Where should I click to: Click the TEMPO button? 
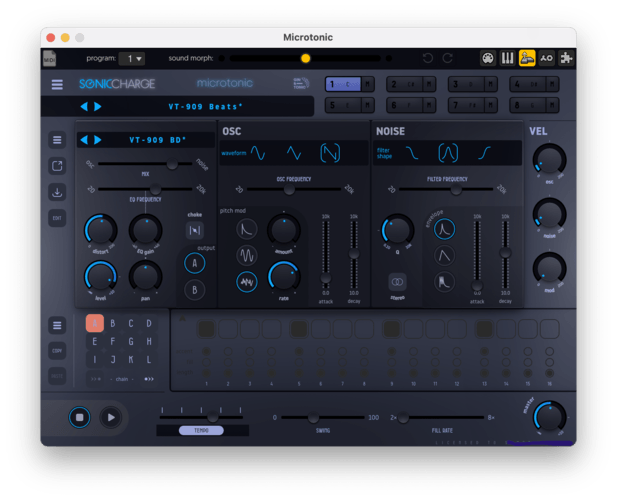pos(201,431)
